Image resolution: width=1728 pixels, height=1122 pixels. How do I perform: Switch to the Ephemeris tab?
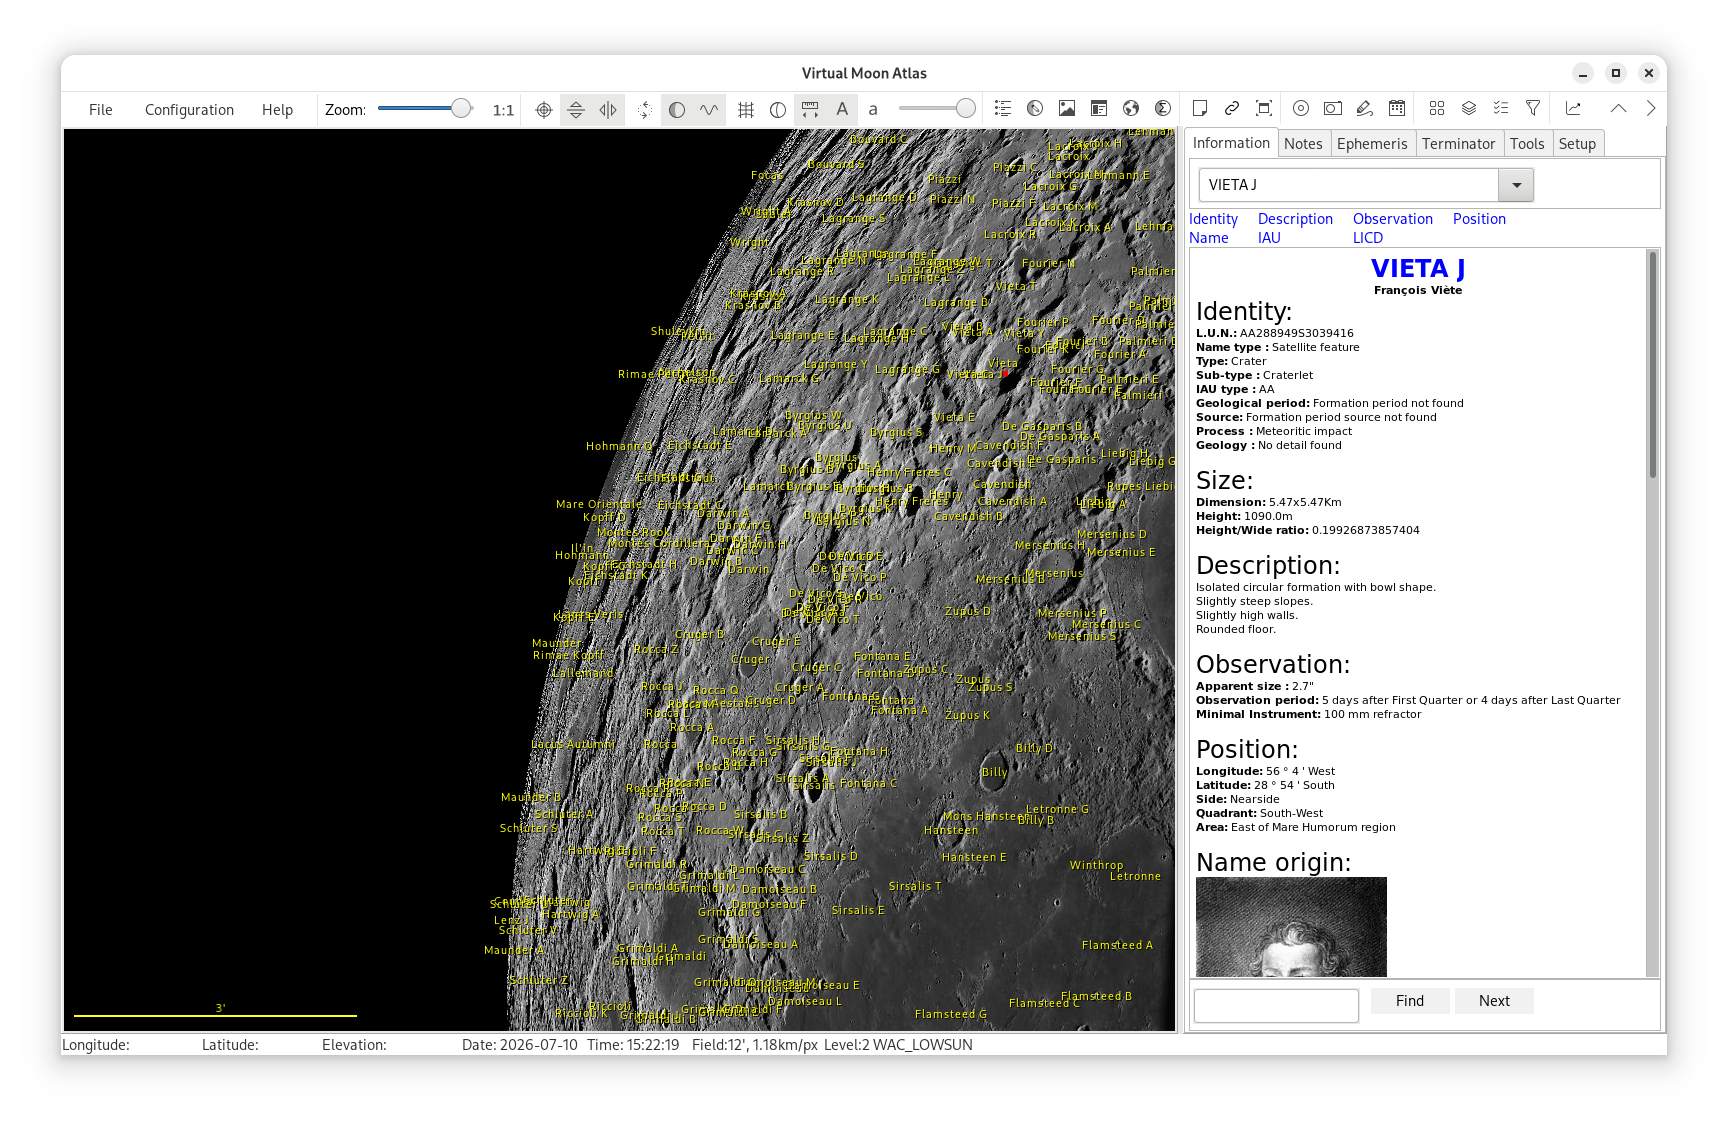[x=1372, y=144]
